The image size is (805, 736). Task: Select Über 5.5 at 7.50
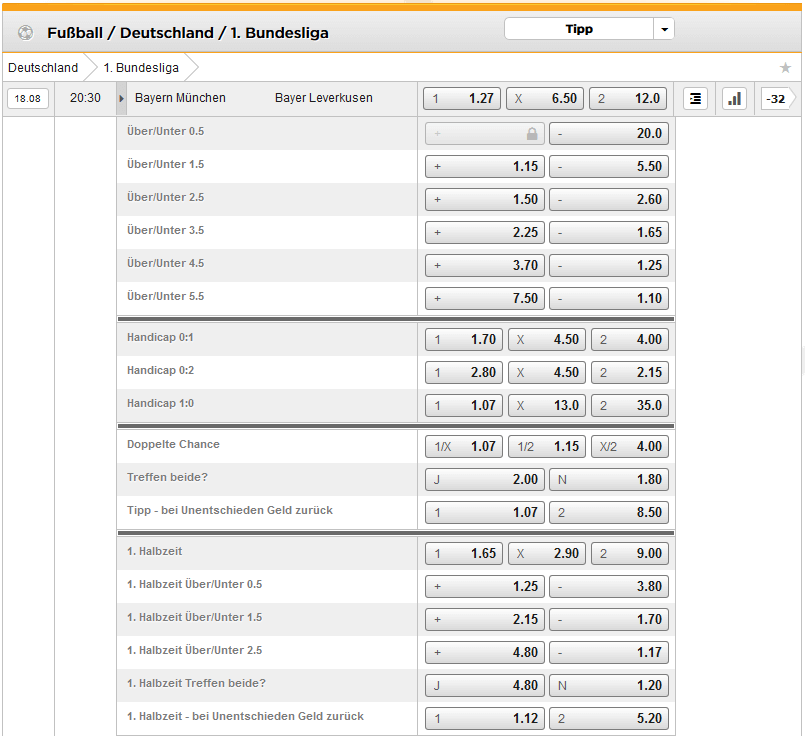click(x=485, y=298)
